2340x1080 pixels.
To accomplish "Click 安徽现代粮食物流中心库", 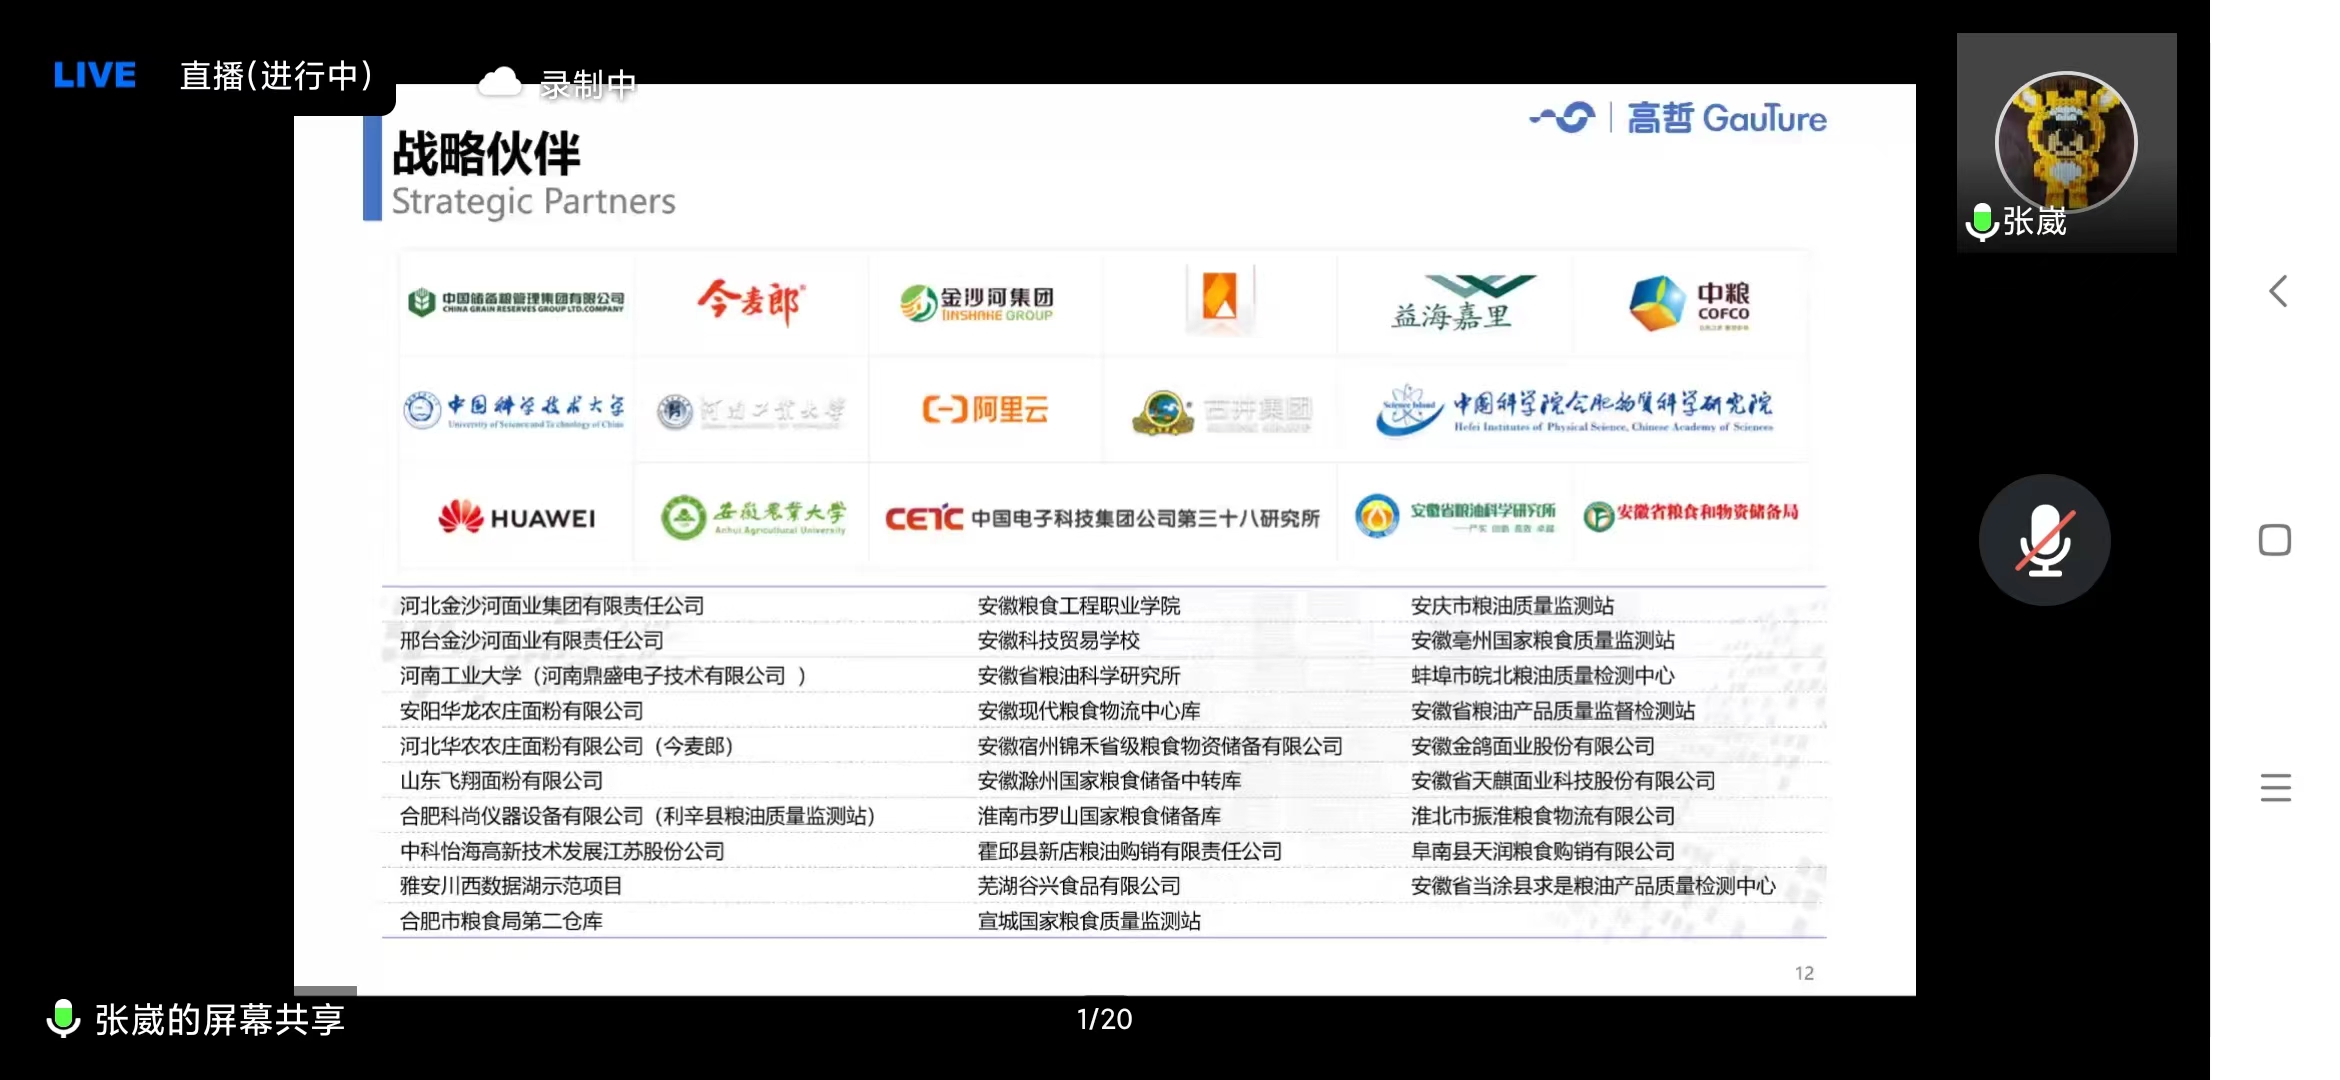I will click(x=1089, y=711).
